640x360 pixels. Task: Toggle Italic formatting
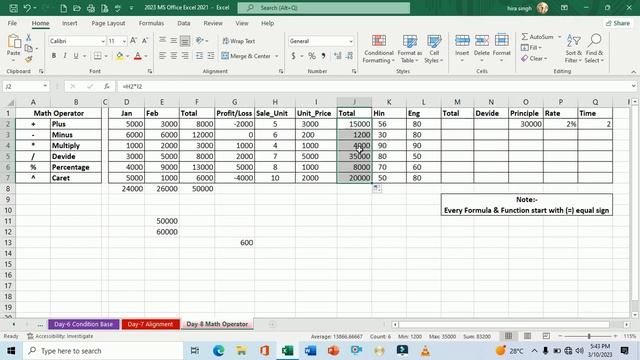64,56
